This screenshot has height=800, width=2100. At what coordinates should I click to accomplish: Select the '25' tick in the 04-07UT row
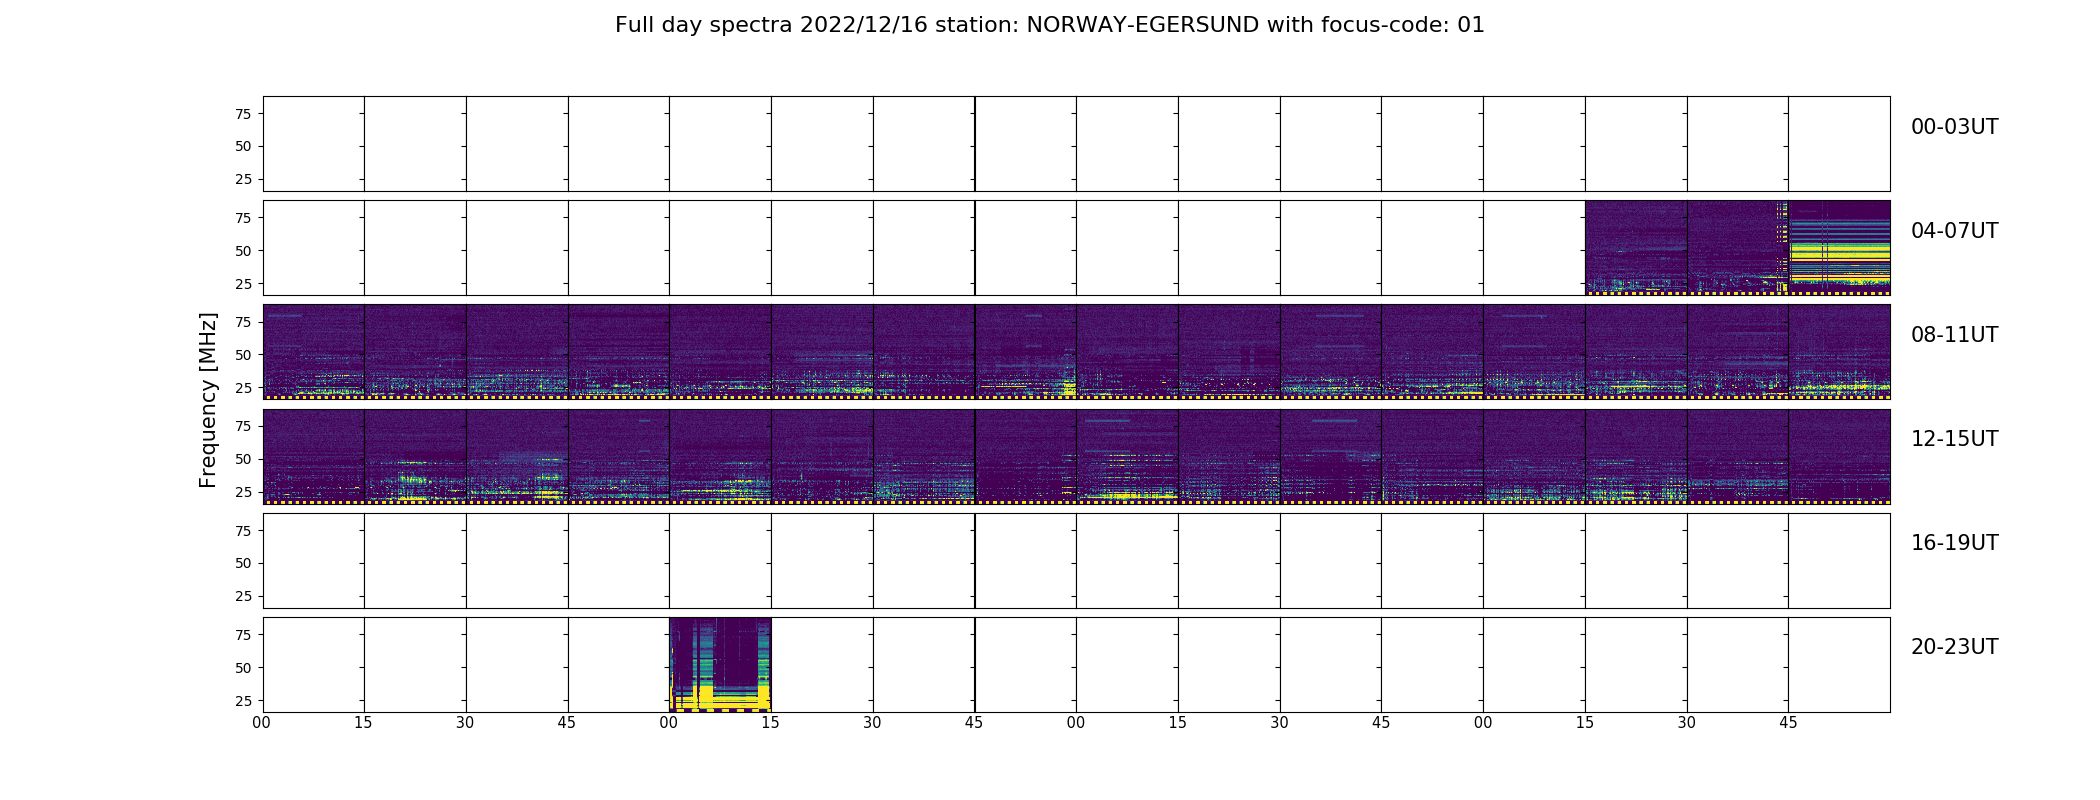click(243, 284)
